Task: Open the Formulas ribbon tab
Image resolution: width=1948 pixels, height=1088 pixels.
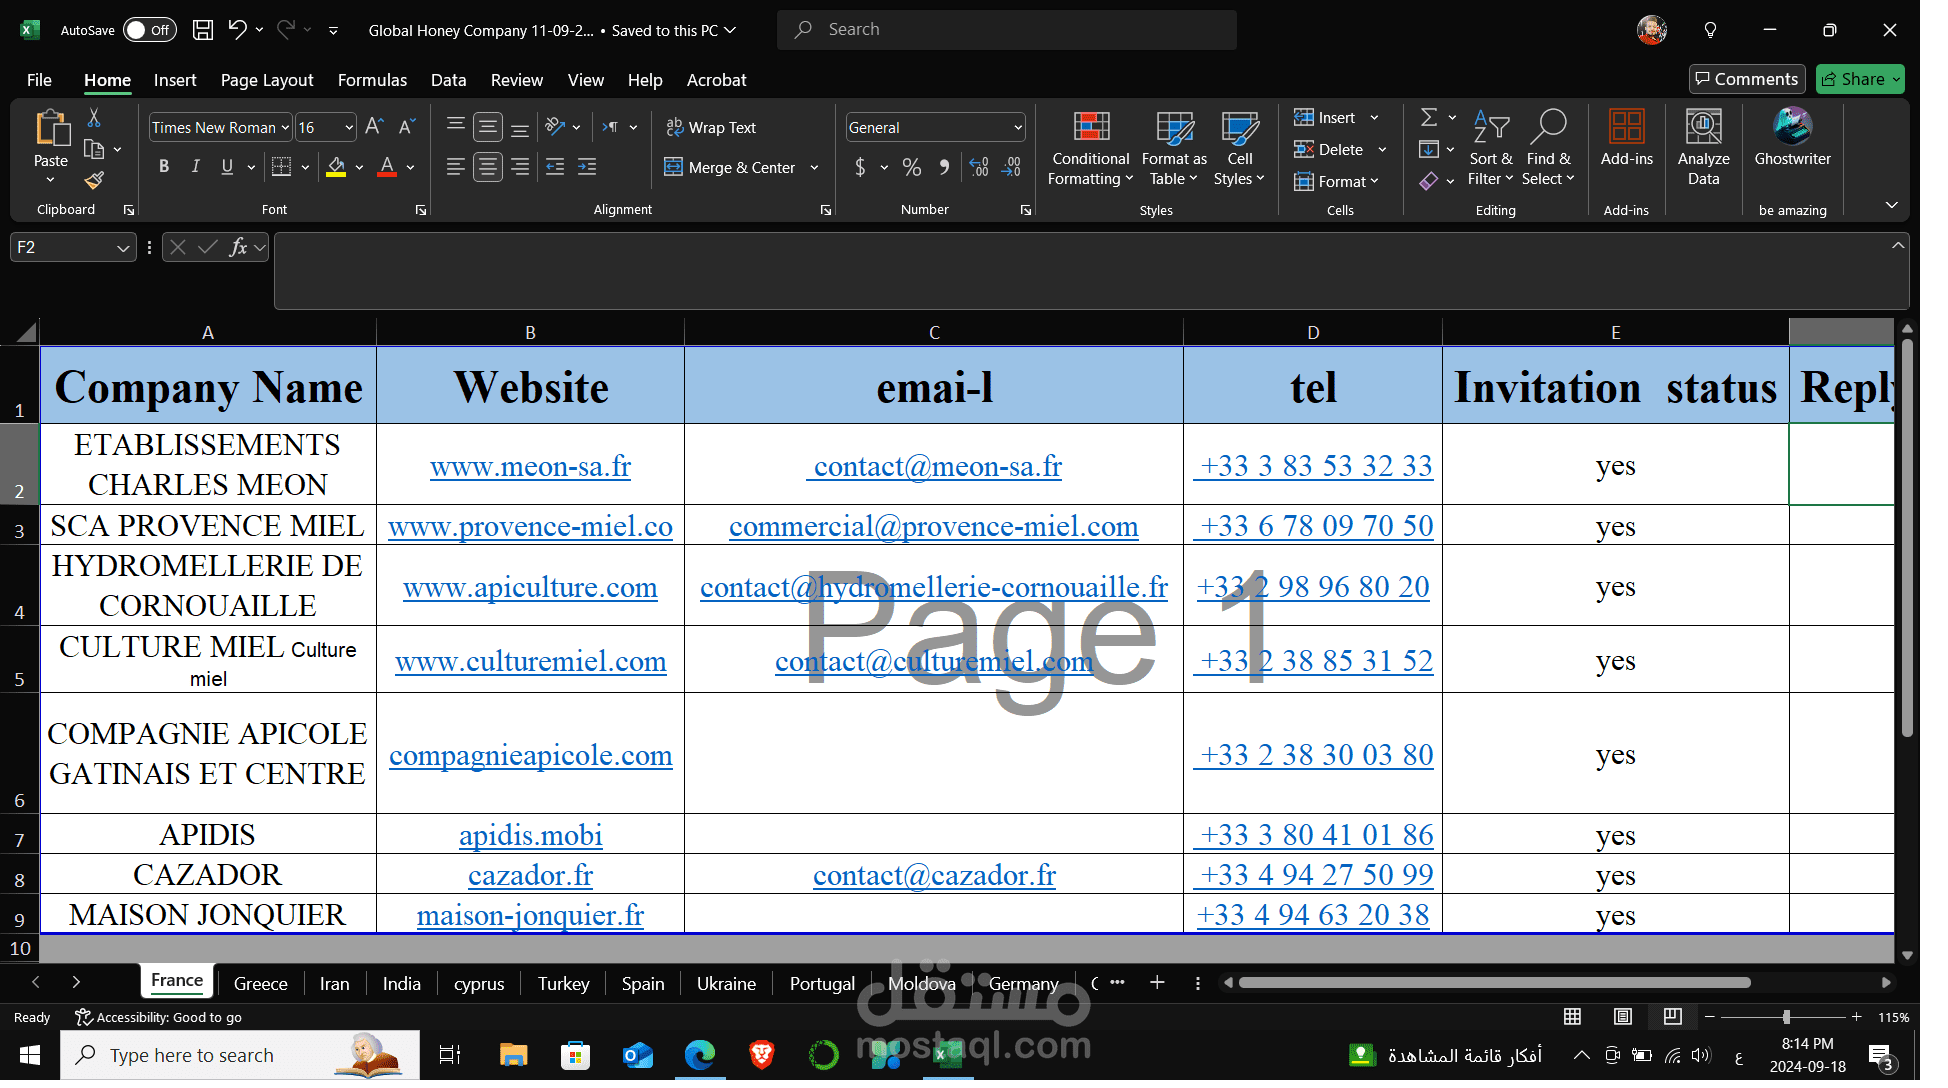Action: pyautogui.click(x=372, y=80)
